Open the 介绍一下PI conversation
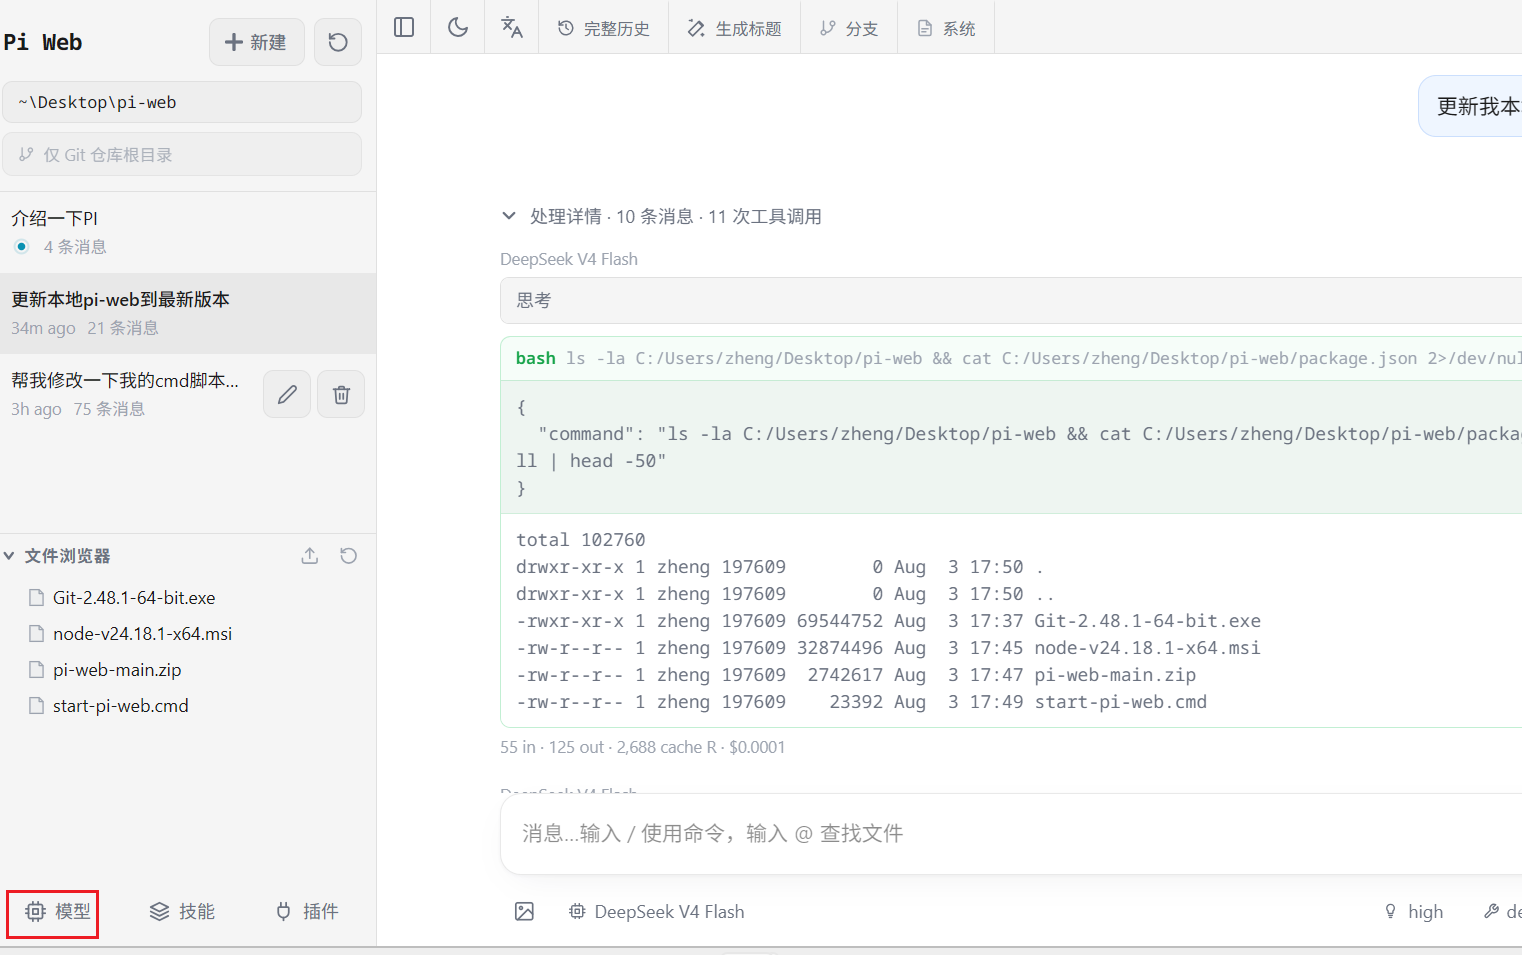 pyautogui.click(x=188, y=232)
